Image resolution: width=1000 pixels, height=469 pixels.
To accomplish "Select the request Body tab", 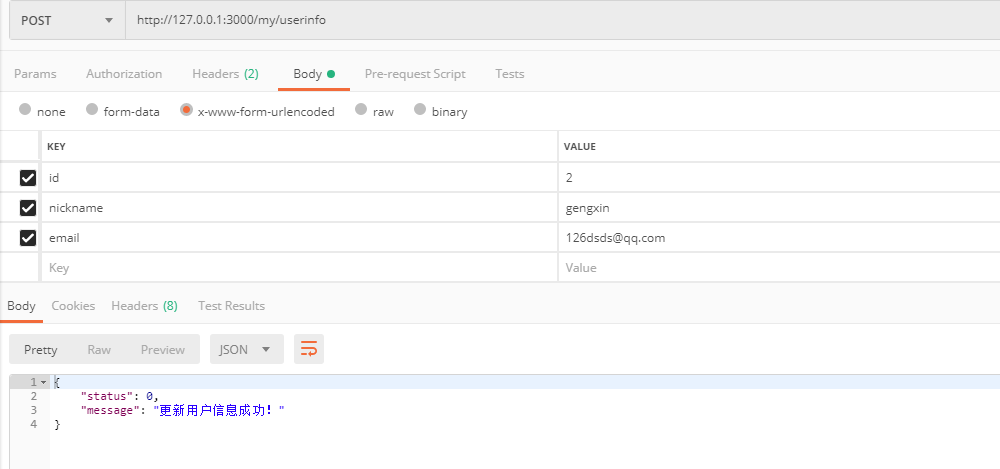I will click(x=314, y=74).
